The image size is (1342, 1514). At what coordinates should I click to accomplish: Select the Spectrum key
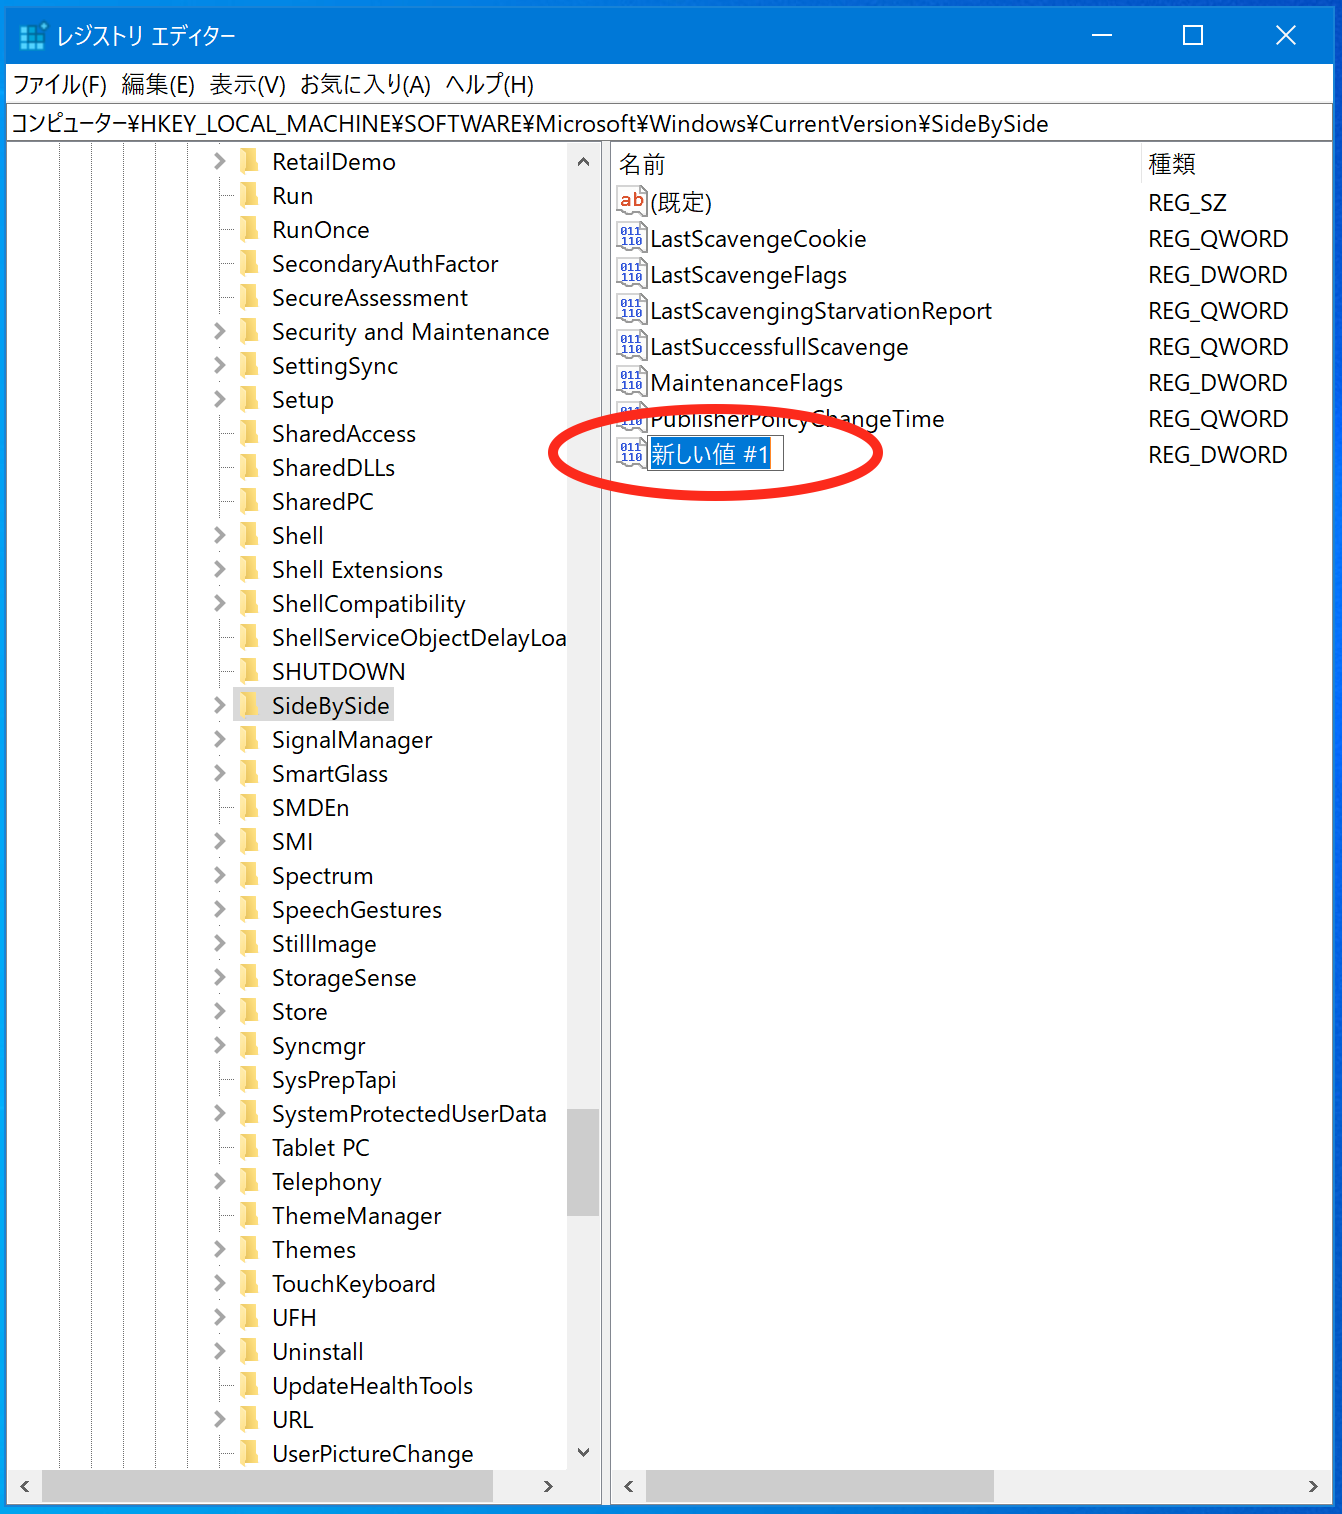point(322,875)
